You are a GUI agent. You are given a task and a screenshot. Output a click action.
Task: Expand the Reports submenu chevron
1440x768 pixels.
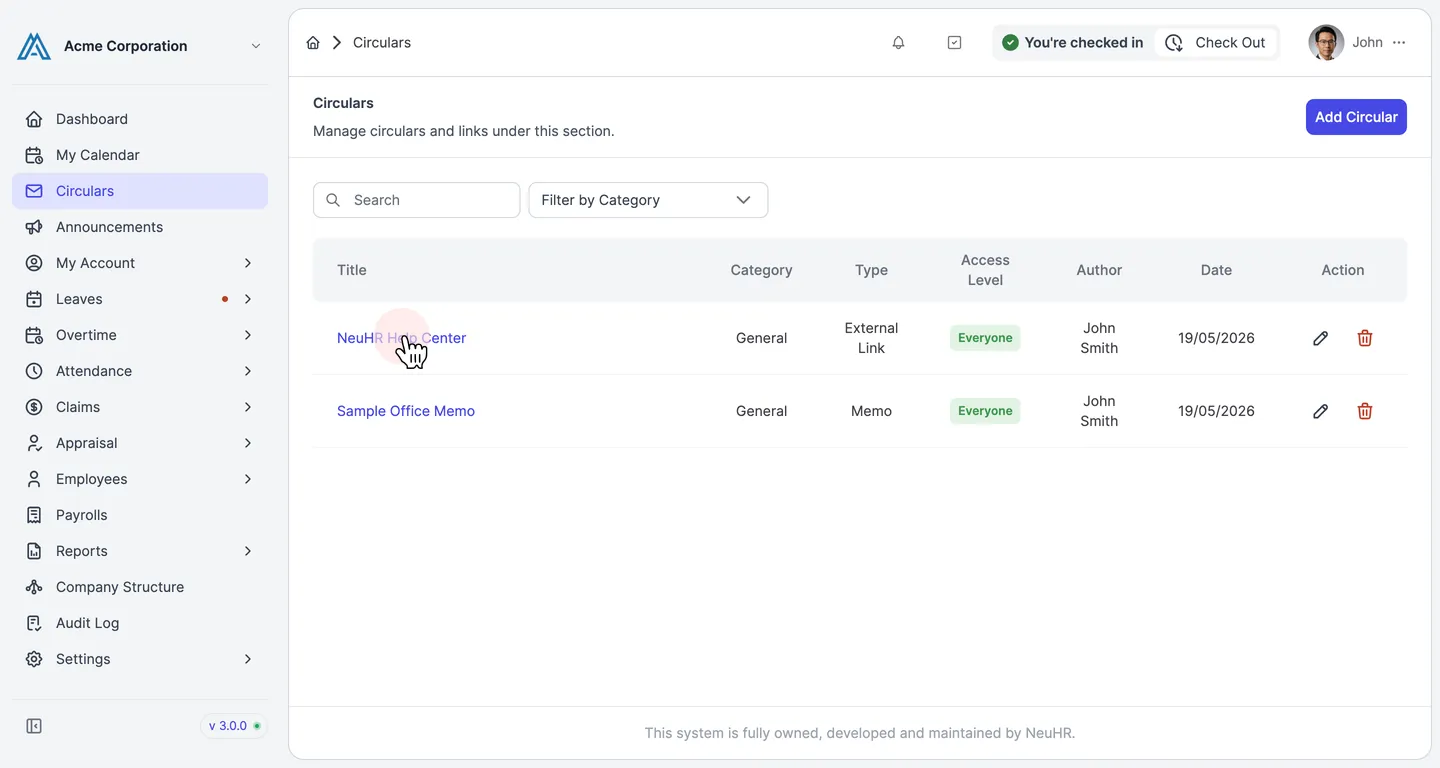click(248, 551)
